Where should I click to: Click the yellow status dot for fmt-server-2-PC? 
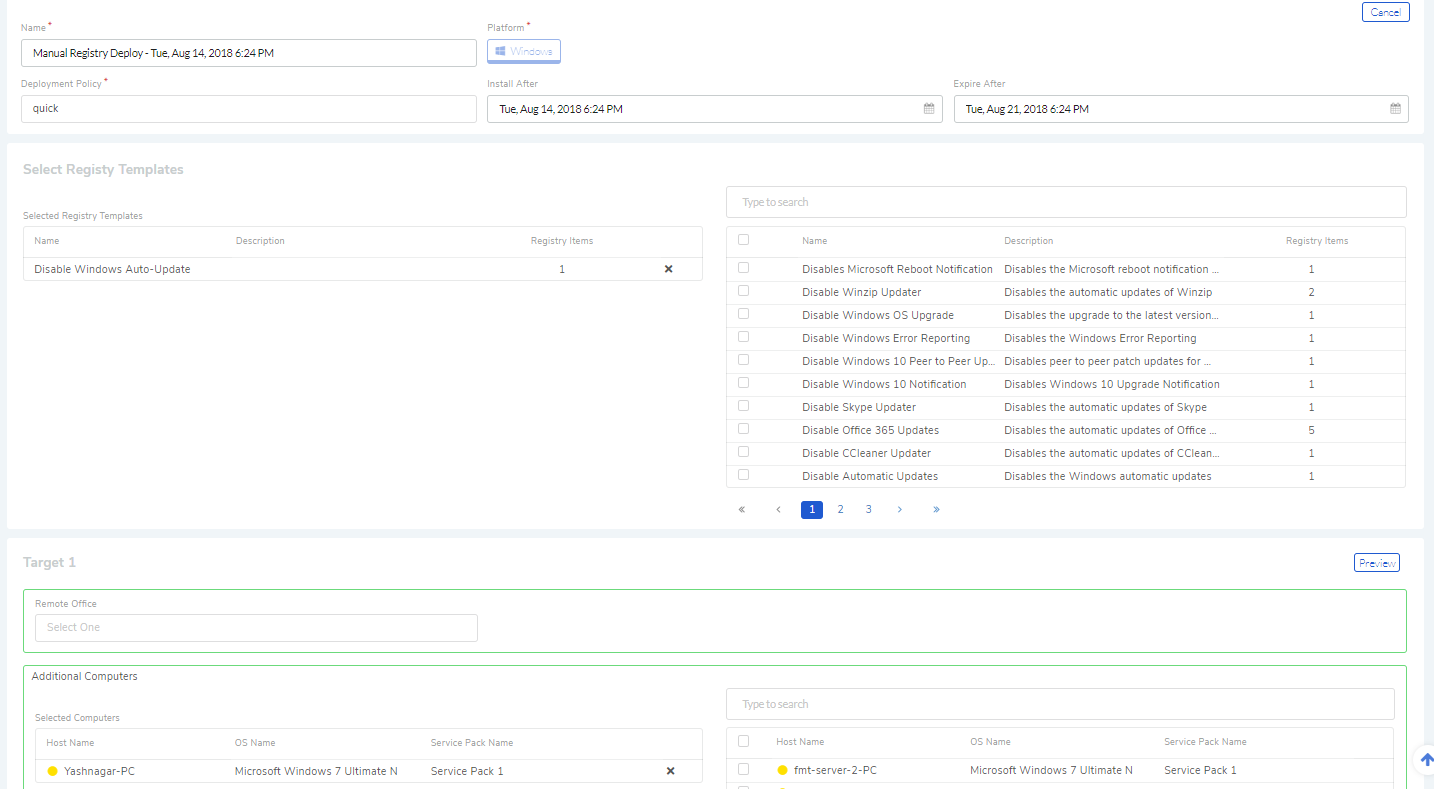pyautogui.click(x=783, y=770)
